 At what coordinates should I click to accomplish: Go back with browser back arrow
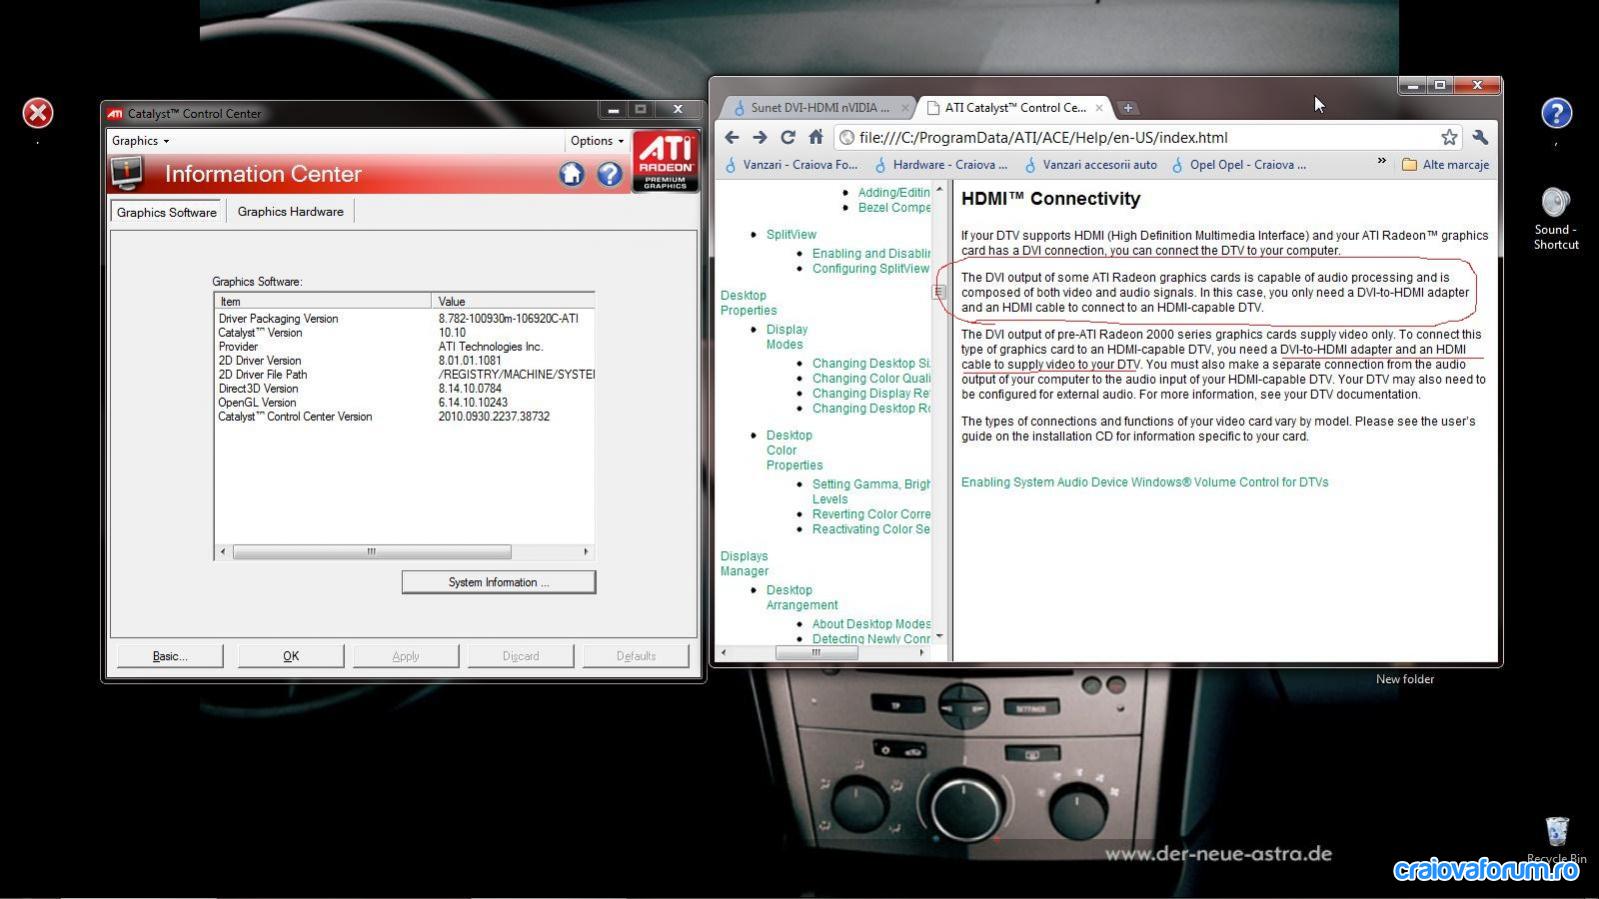(x=732, y=138)
